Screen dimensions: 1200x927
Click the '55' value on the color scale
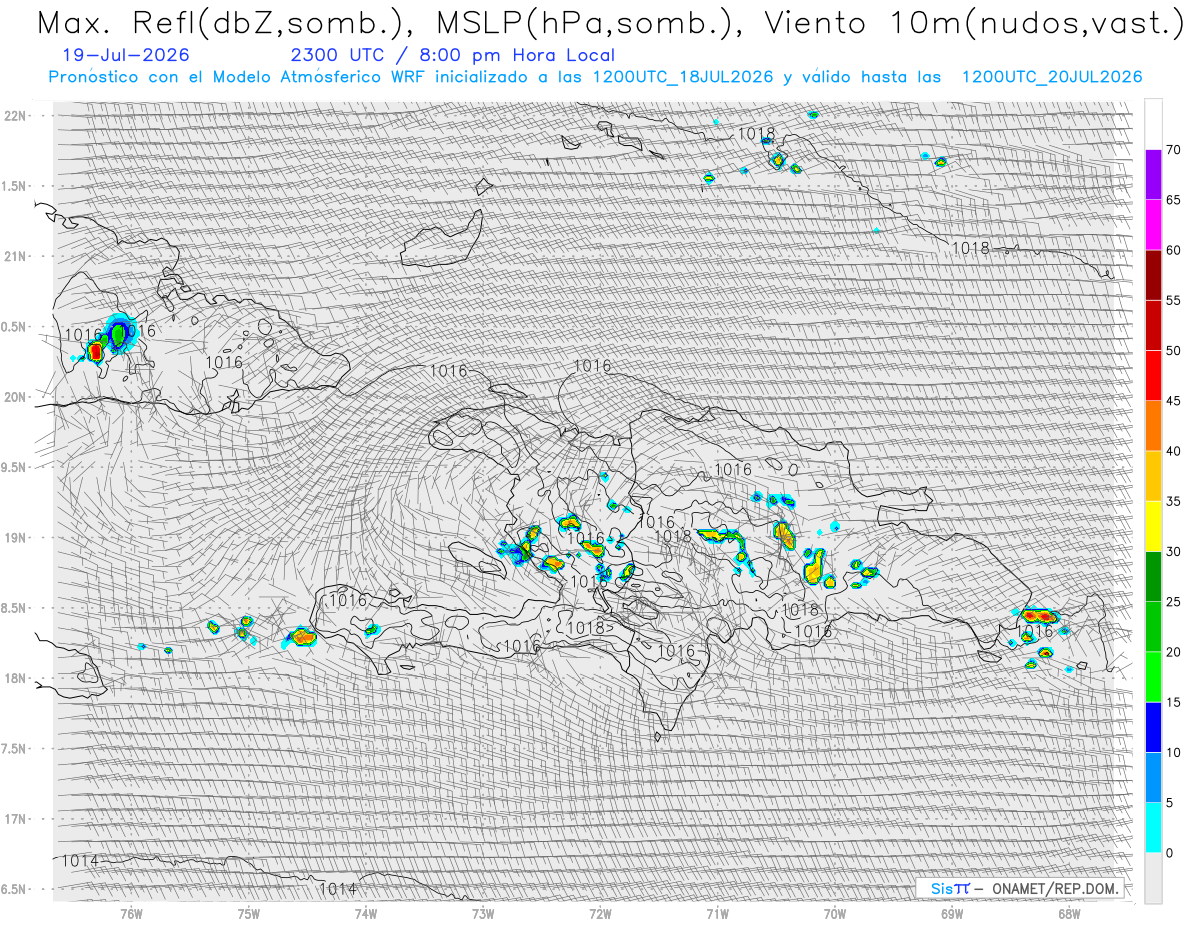(1173, 300)
